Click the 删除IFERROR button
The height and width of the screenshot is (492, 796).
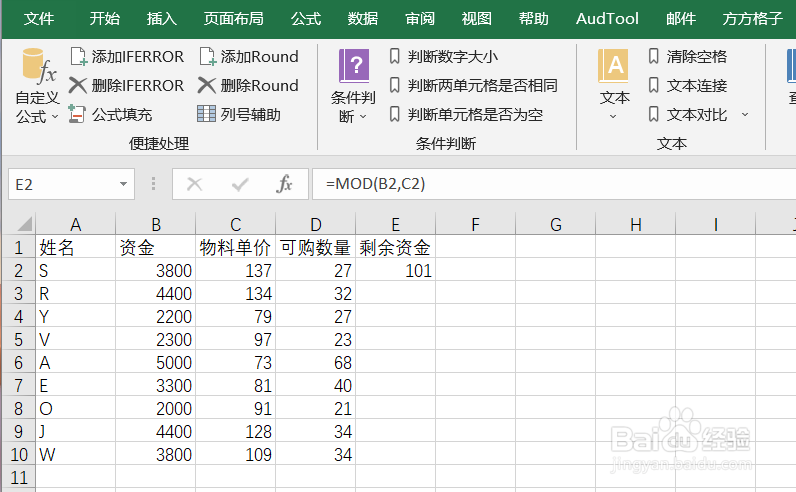click(x=127, y=85)
